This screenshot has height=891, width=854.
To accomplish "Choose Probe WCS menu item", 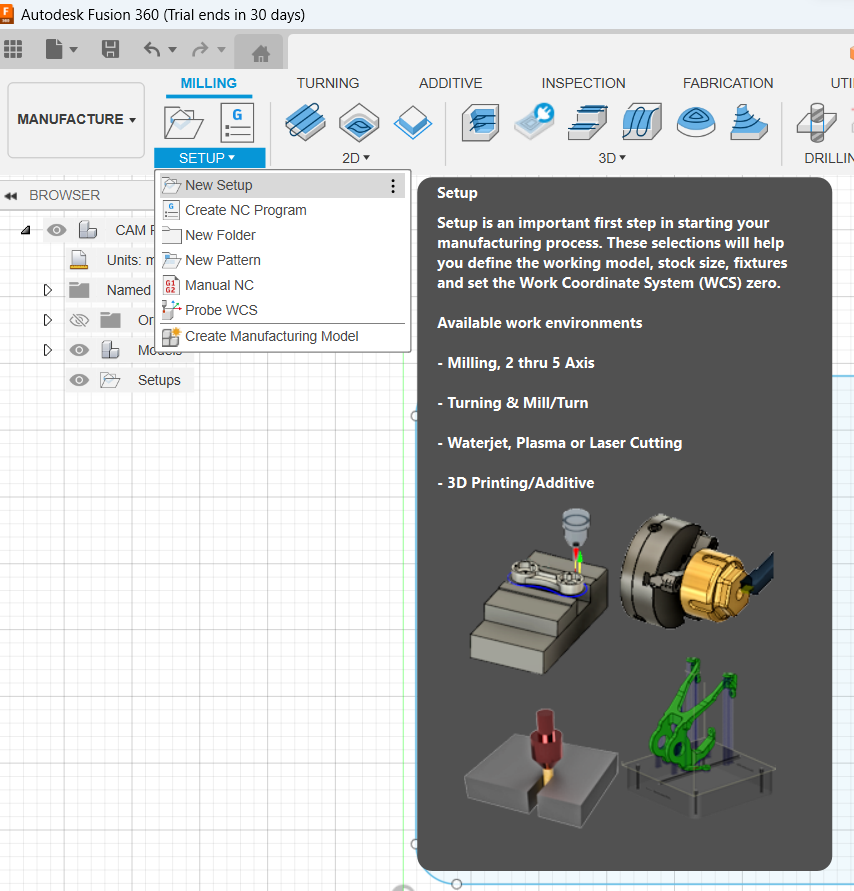I will 282,311.
